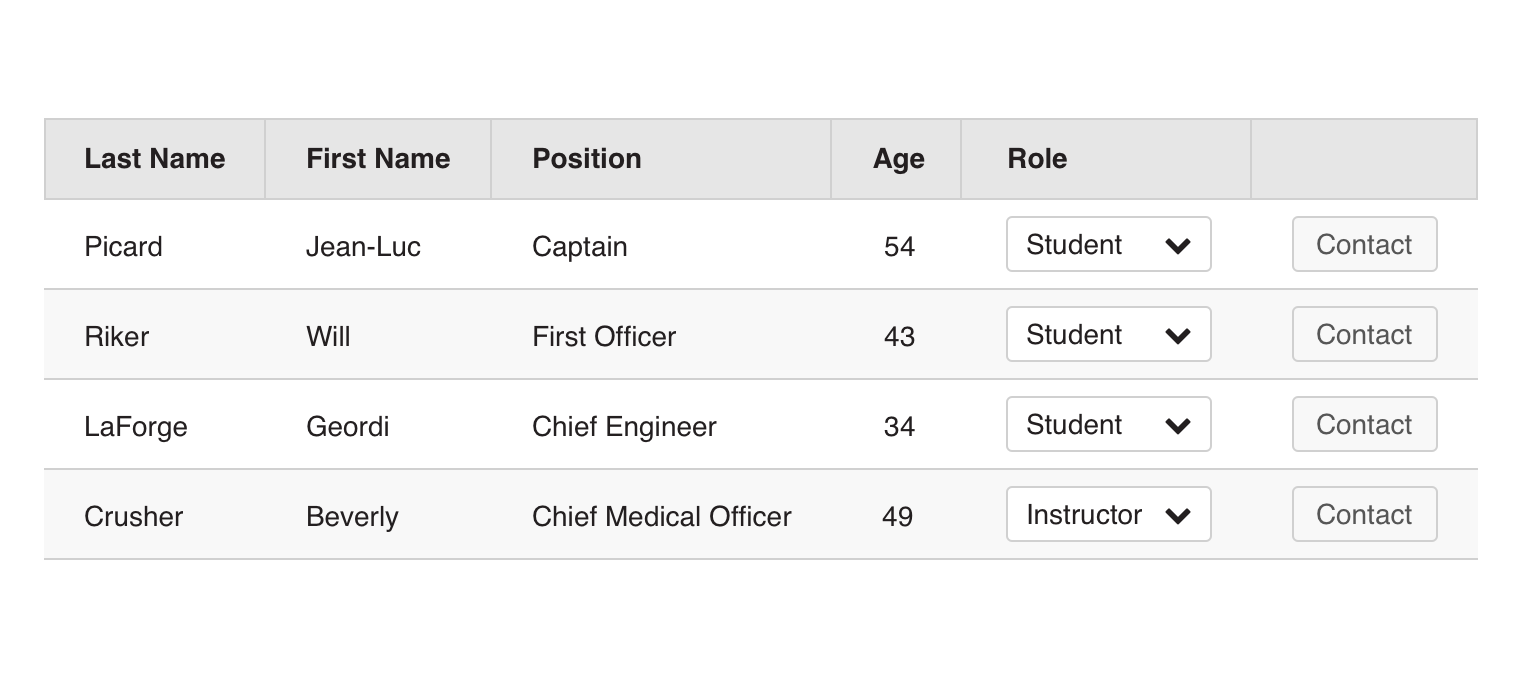
Task: Open Crusher's Instructor role dropdown
Action: click(1108, 514)
